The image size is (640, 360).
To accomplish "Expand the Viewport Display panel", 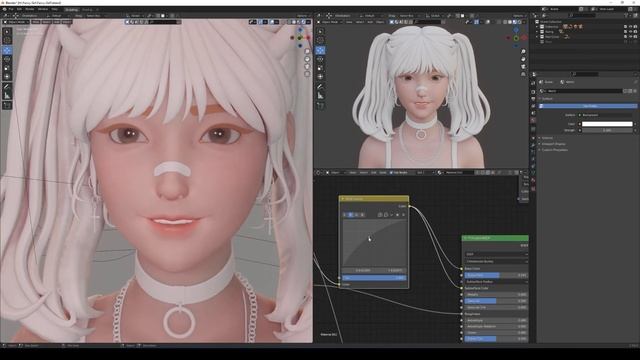I will coord(553,144).
